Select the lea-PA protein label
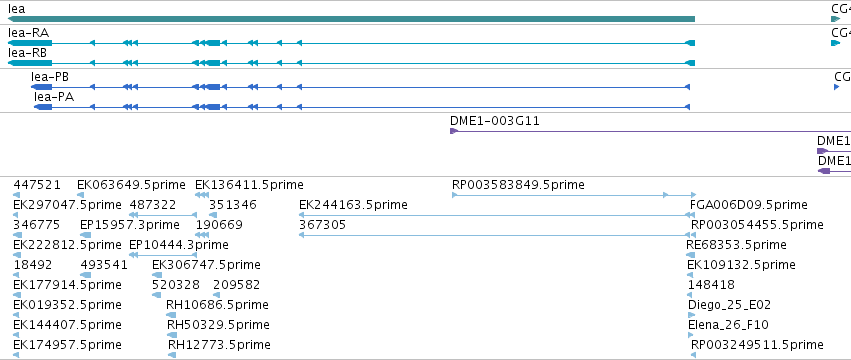This screenshot has width=851, height=360. point(54,97)
